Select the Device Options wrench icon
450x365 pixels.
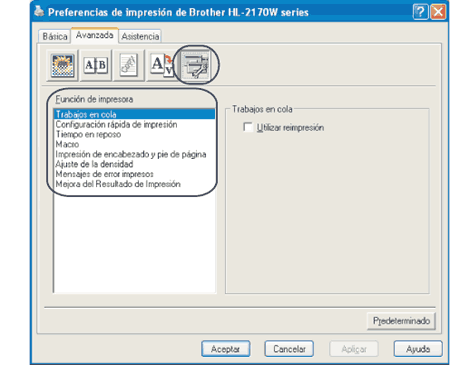[196, 65]
